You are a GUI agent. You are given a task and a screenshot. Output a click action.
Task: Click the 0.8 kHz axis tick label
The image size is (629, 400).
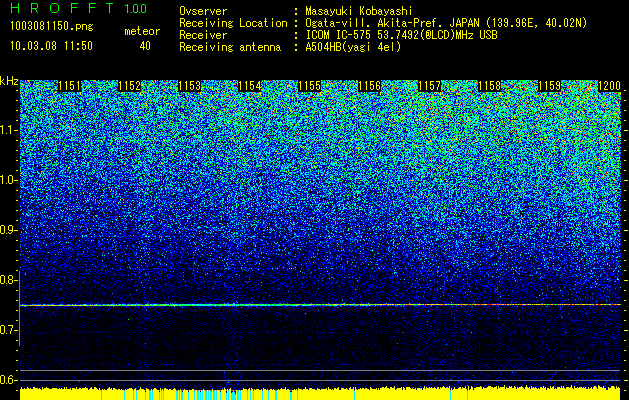9,280
